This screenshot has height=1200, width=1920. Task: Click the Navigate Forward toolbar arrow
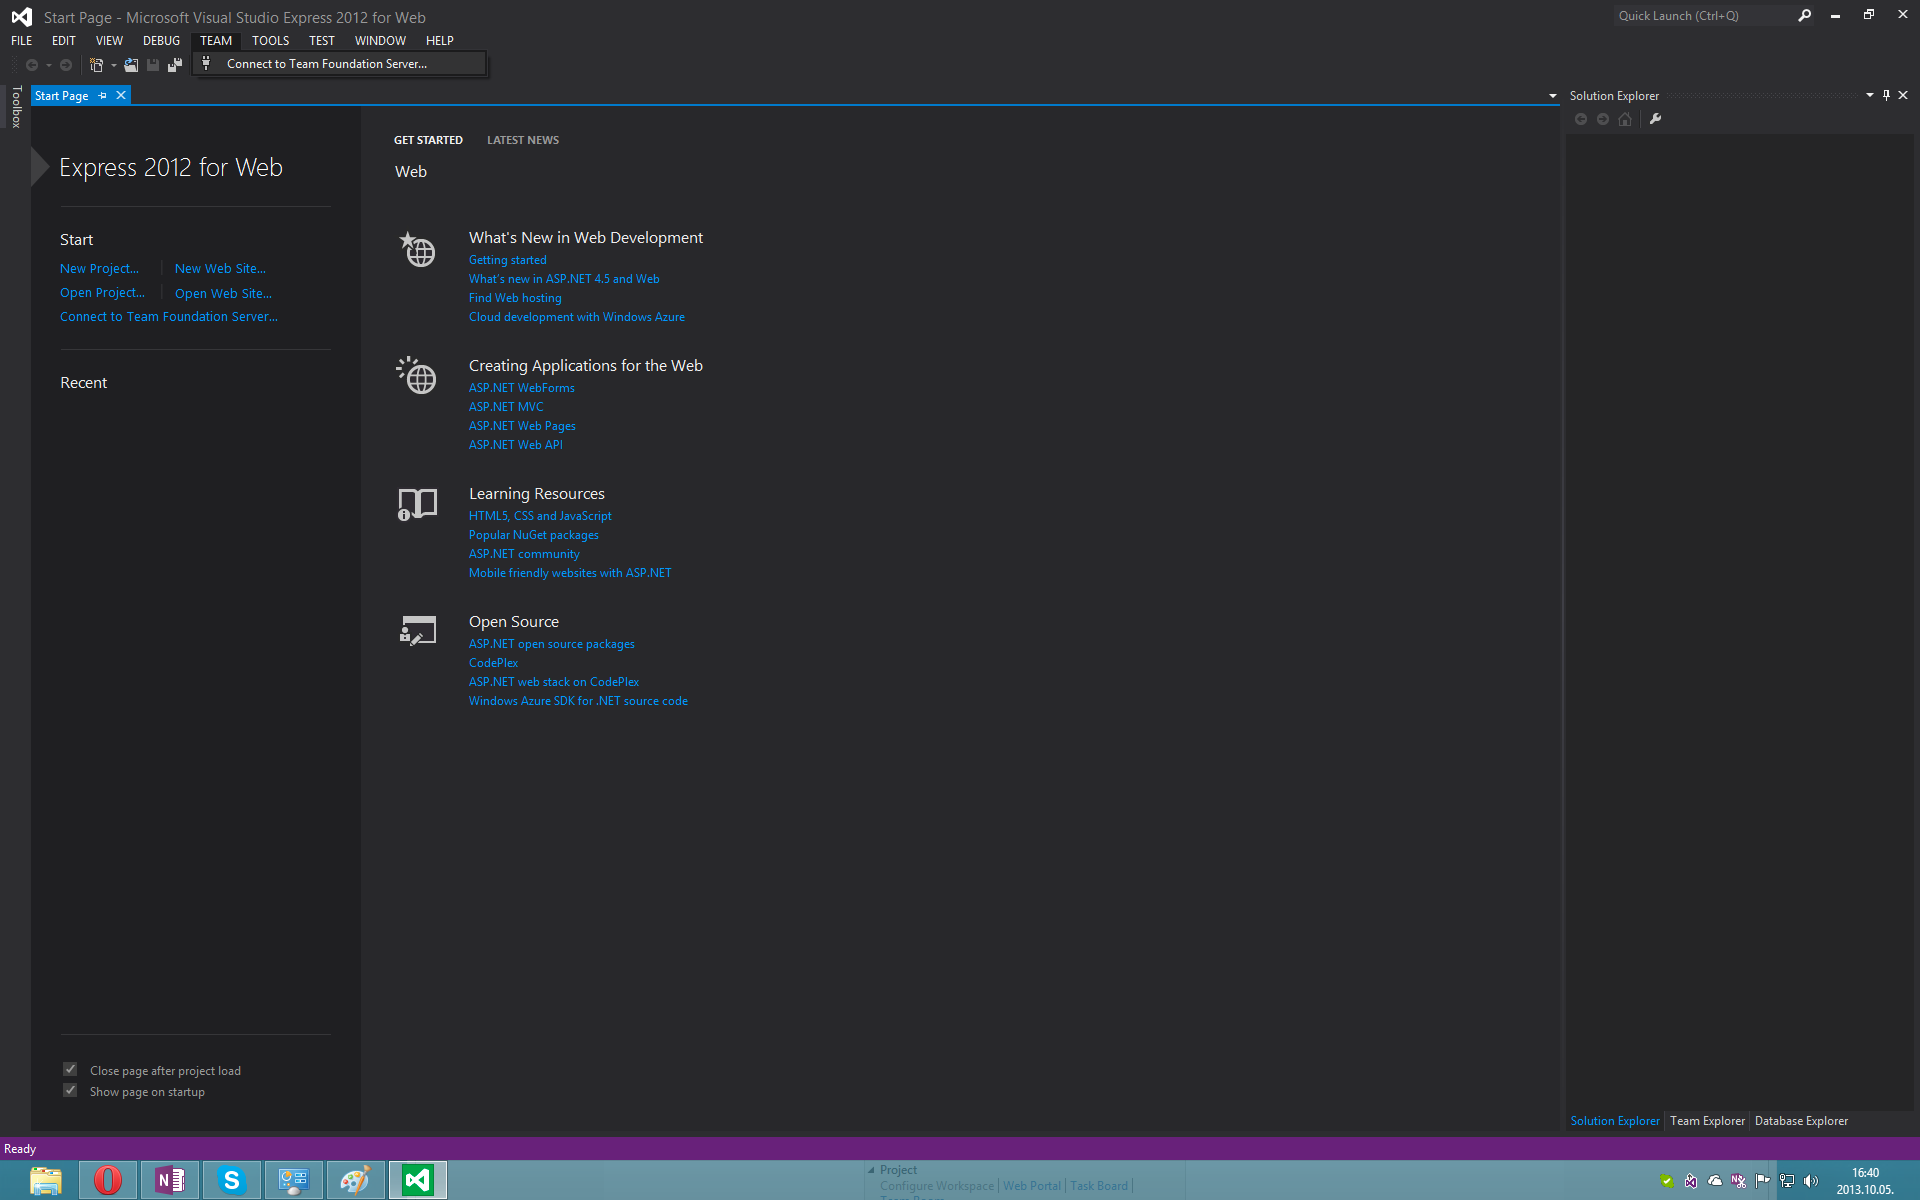point(66,65)
